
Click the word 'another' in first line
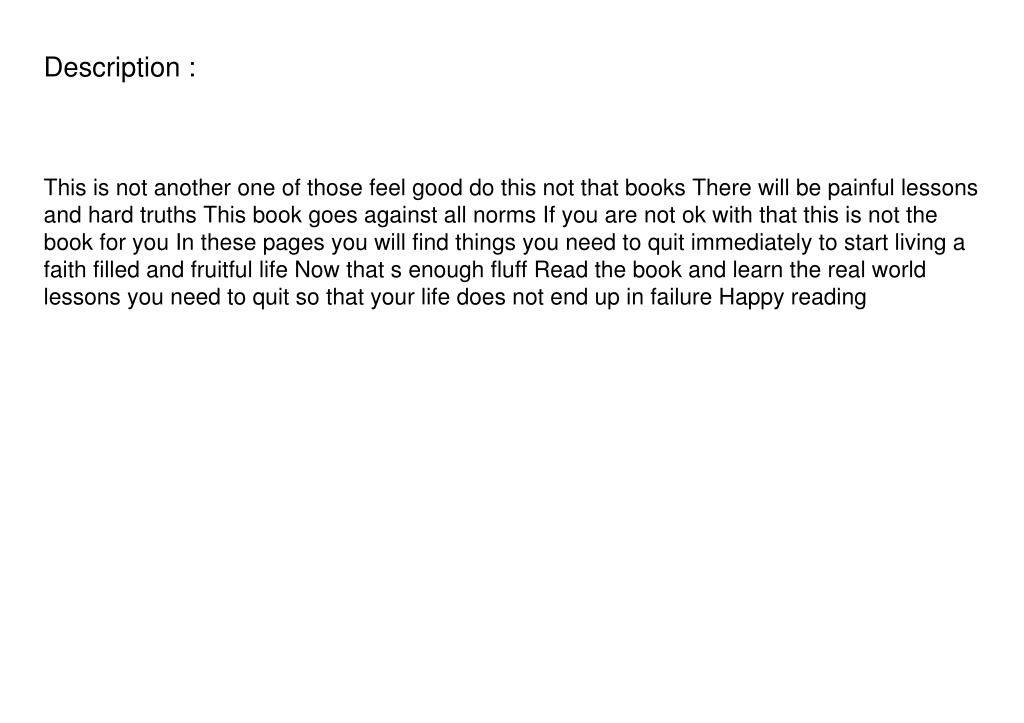point(192,188)
